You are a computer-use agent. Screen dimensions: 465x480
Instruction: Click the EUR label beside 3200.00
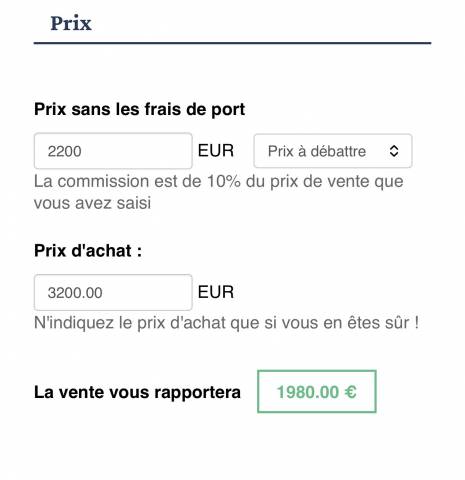click(216, 292)
